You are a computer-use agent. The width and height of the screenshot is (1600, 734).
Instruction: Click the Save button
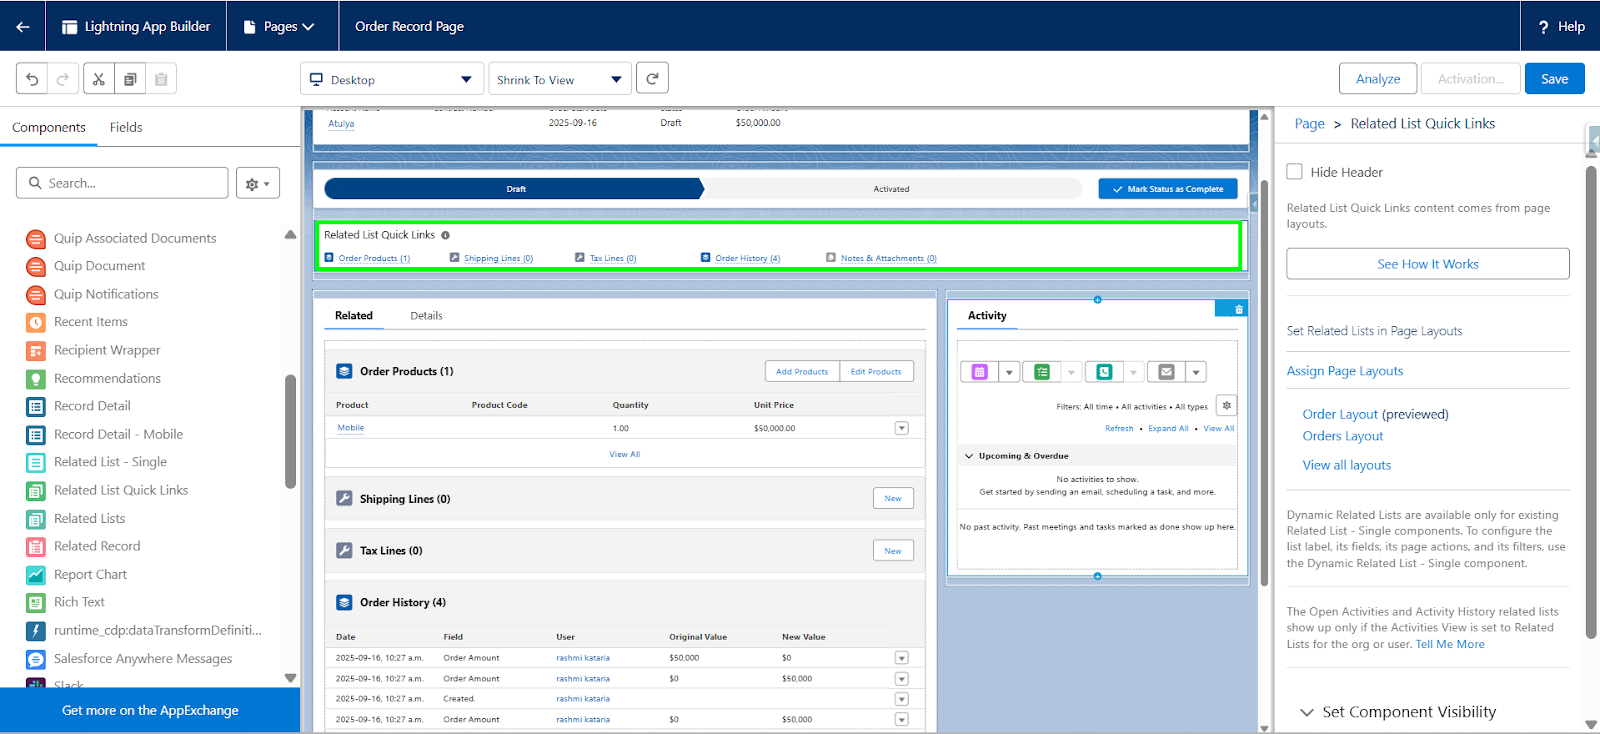pyautogui.click(x=1554, y=79)
